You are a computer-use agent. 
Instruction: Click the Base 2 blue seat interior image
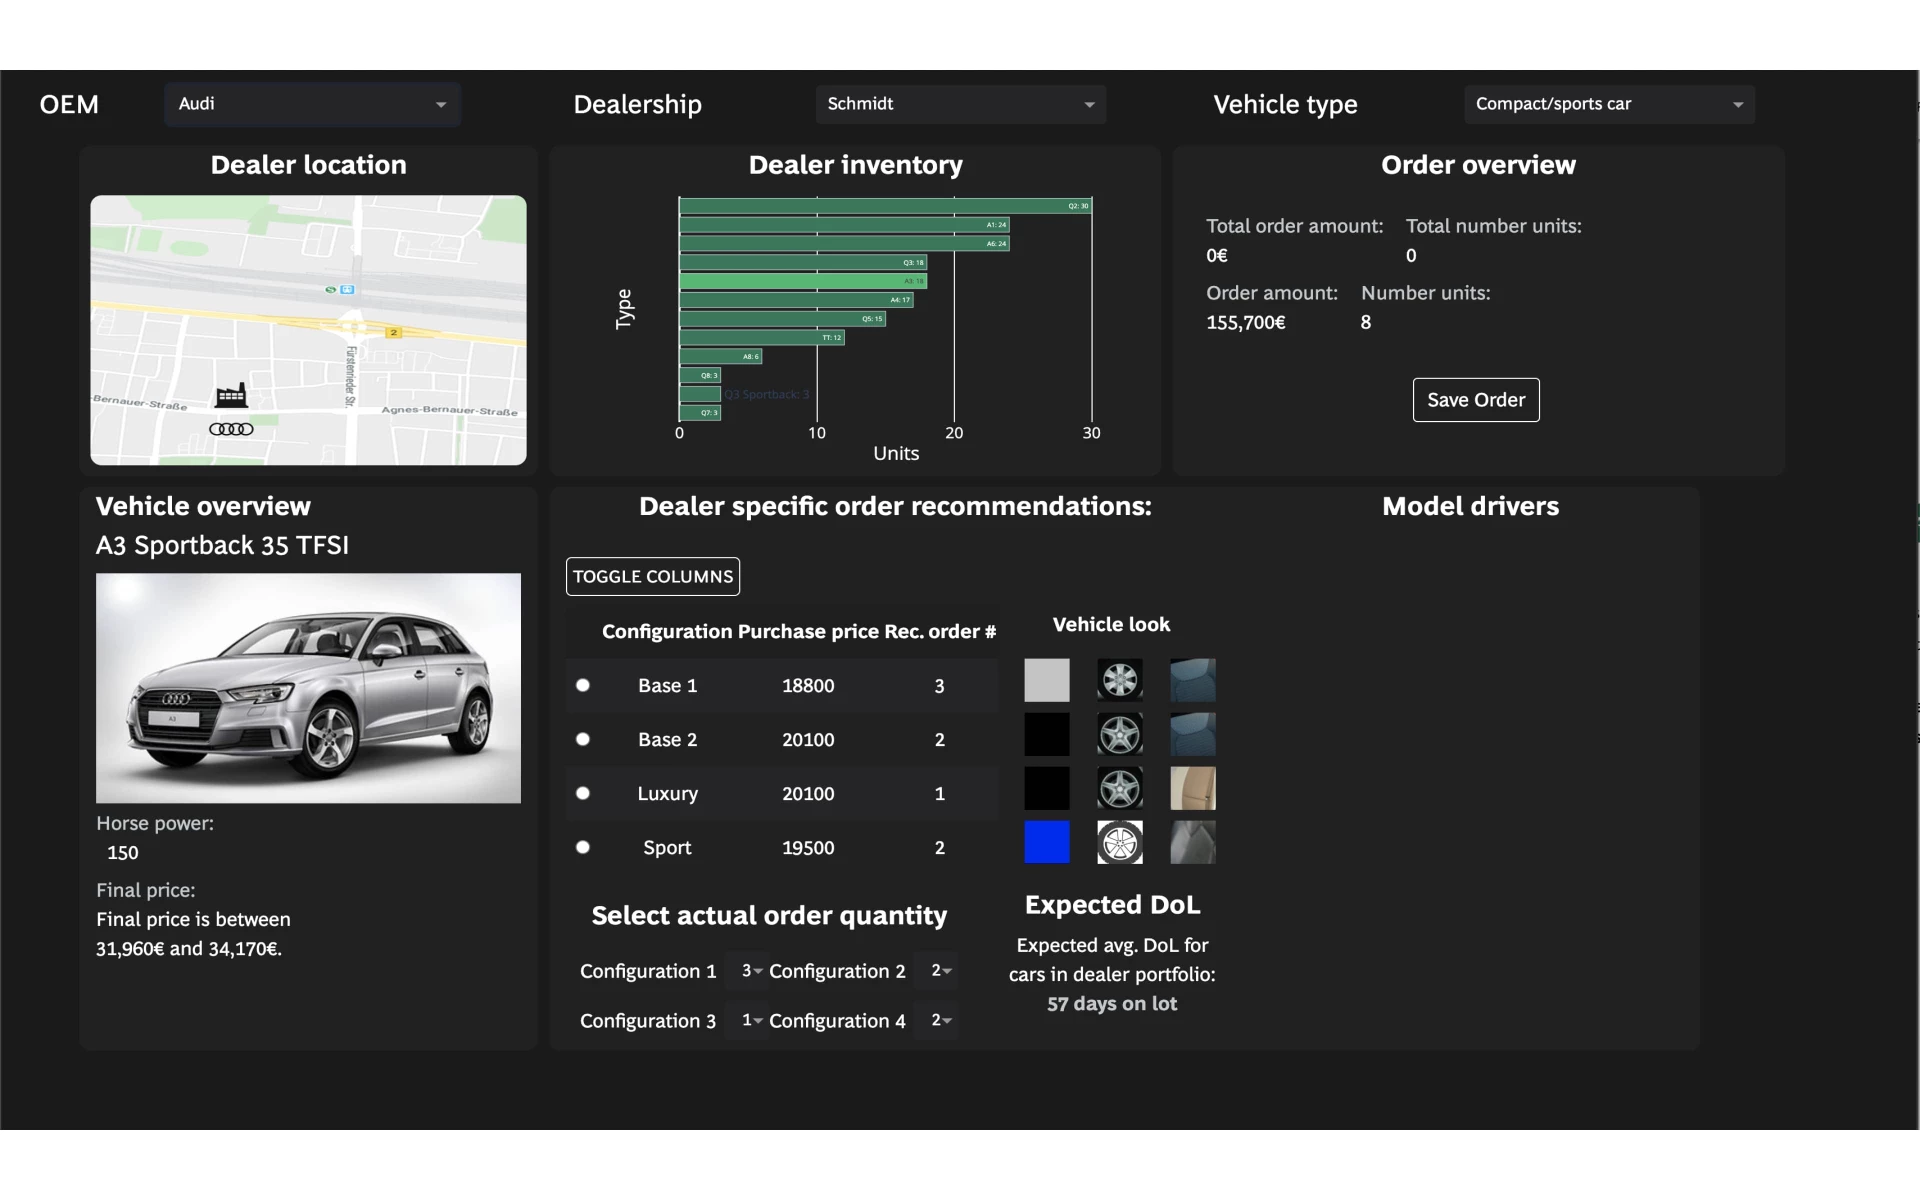(1193, 734)
